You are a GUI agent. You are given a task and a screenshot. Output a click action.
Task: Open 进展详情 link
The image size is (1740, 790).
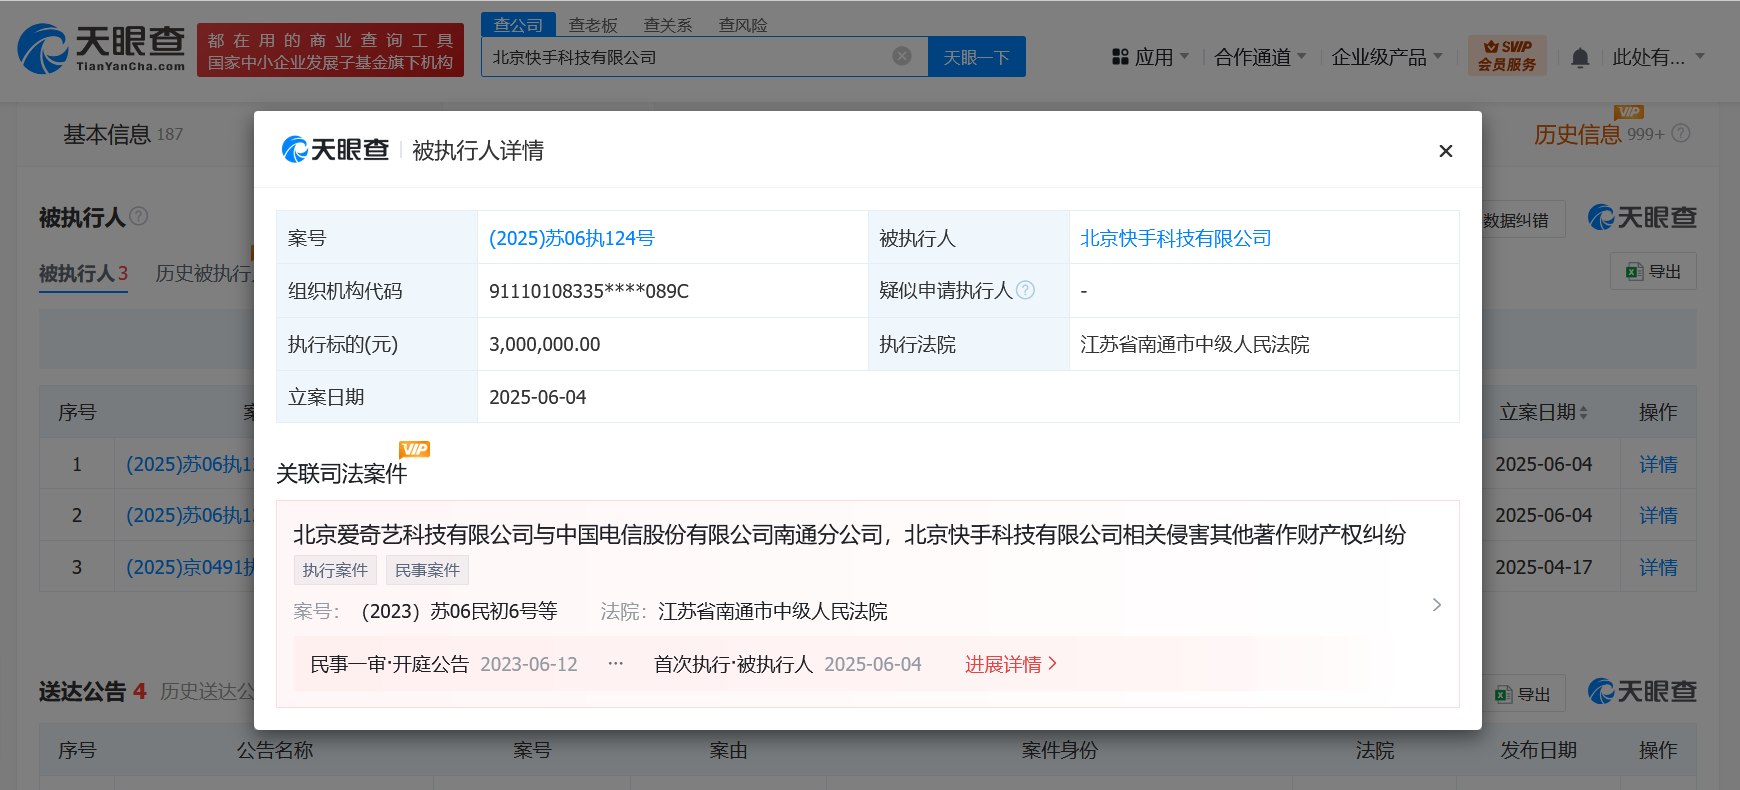point(1011,664)
